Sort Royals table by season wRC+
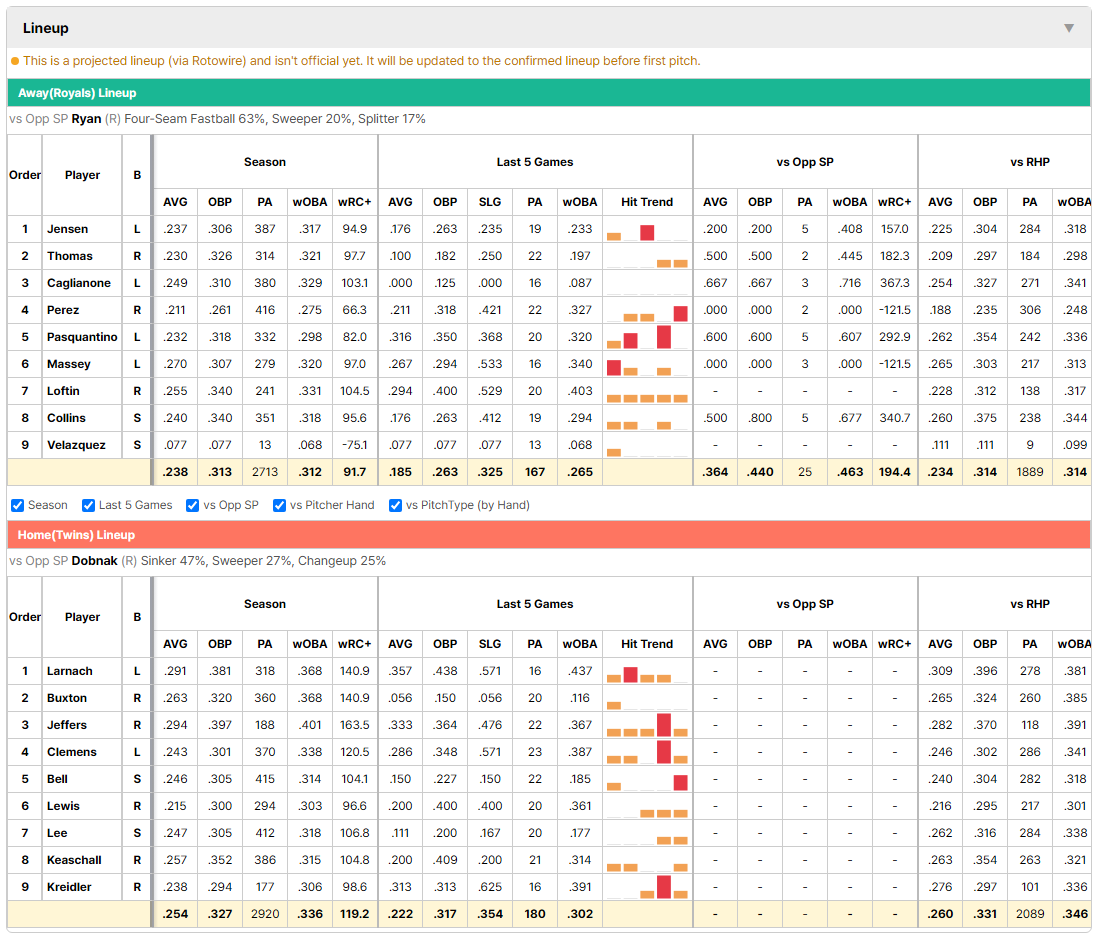Image resolution: width=1098 pixels, height=939 pixels. 354,202
